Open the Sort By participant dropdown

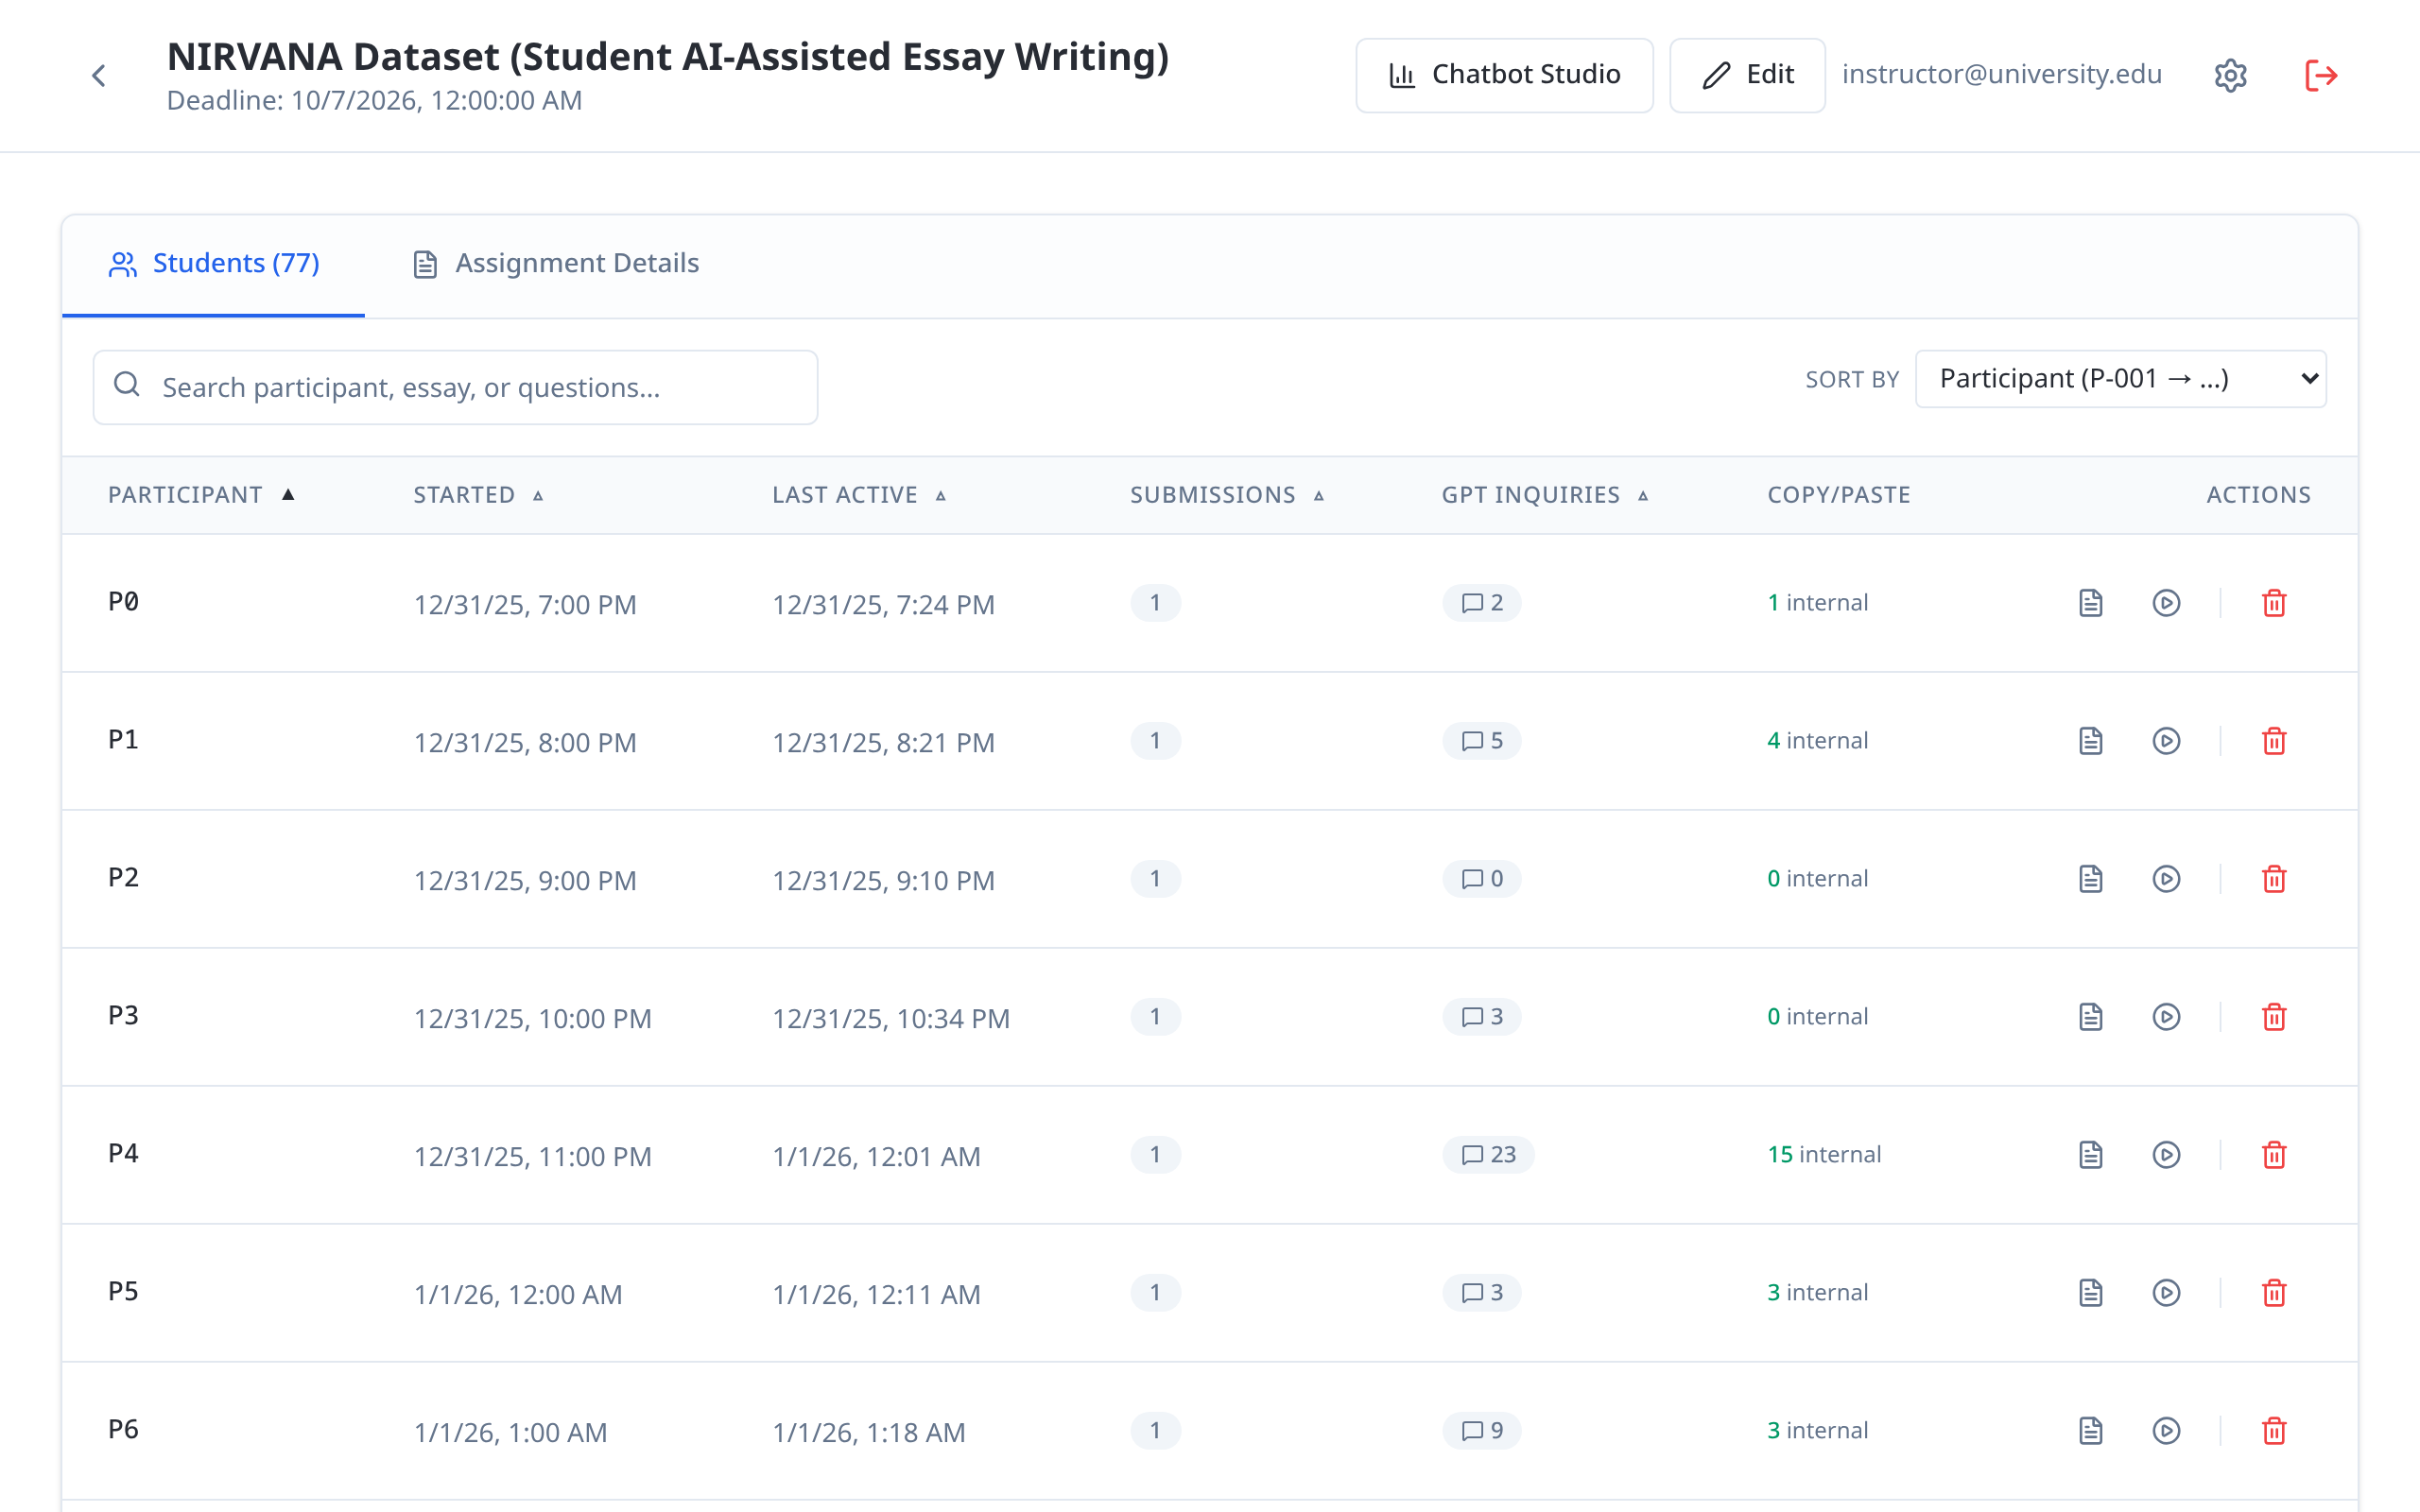[x=2120, y=379]
